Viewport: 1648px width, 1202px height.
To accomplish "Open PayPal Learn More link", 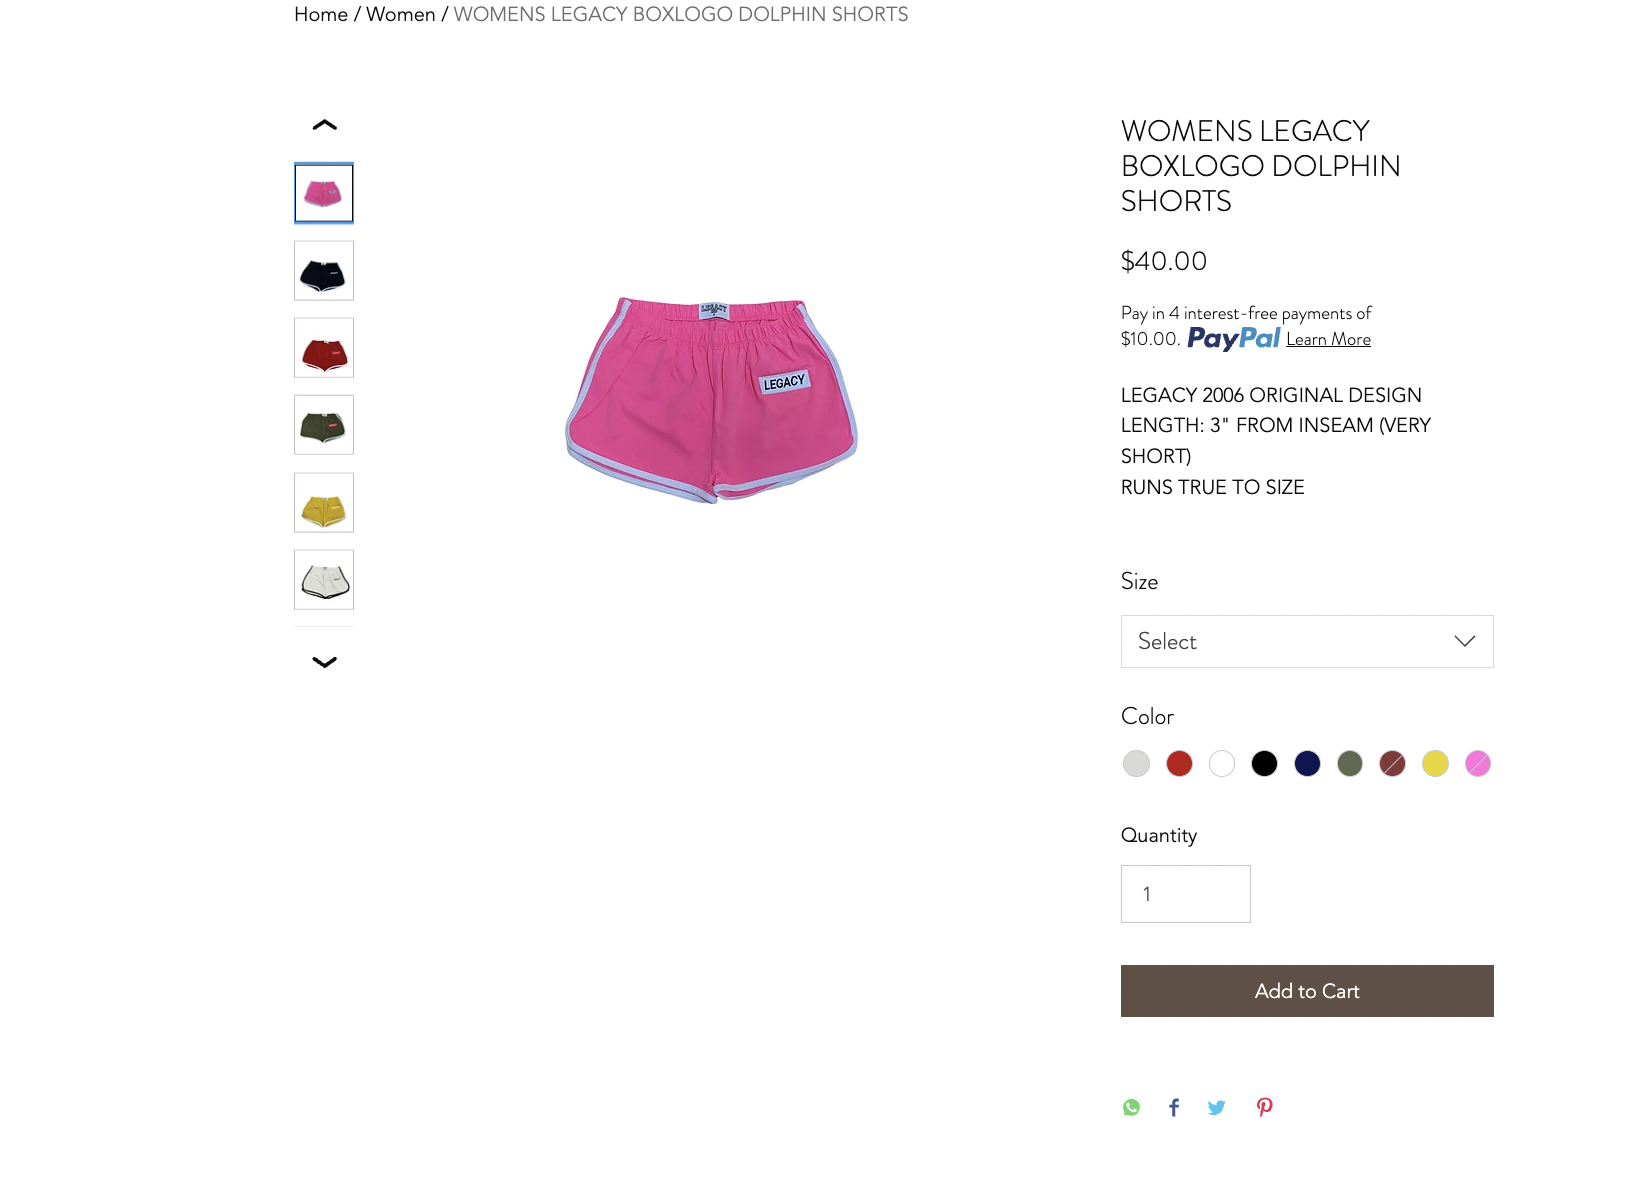I will [1328, 339].
